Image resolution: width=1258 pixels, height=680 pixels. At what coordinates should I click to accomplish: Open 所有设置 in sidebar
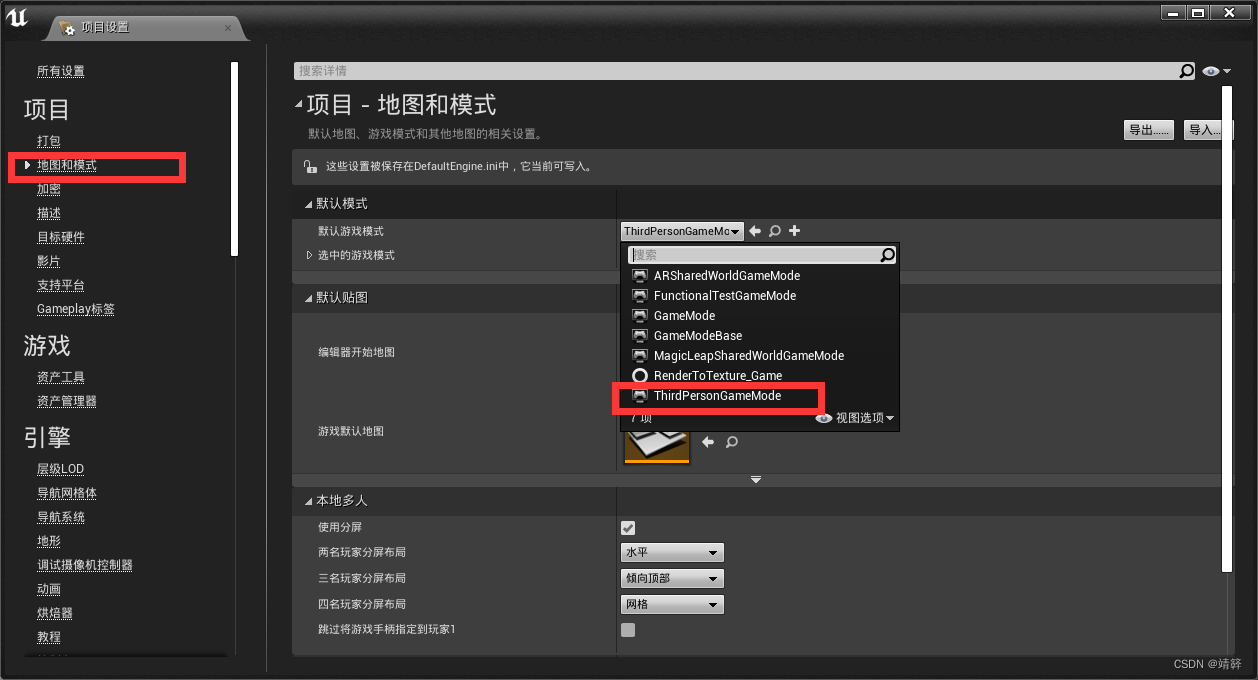pos(61,71)
